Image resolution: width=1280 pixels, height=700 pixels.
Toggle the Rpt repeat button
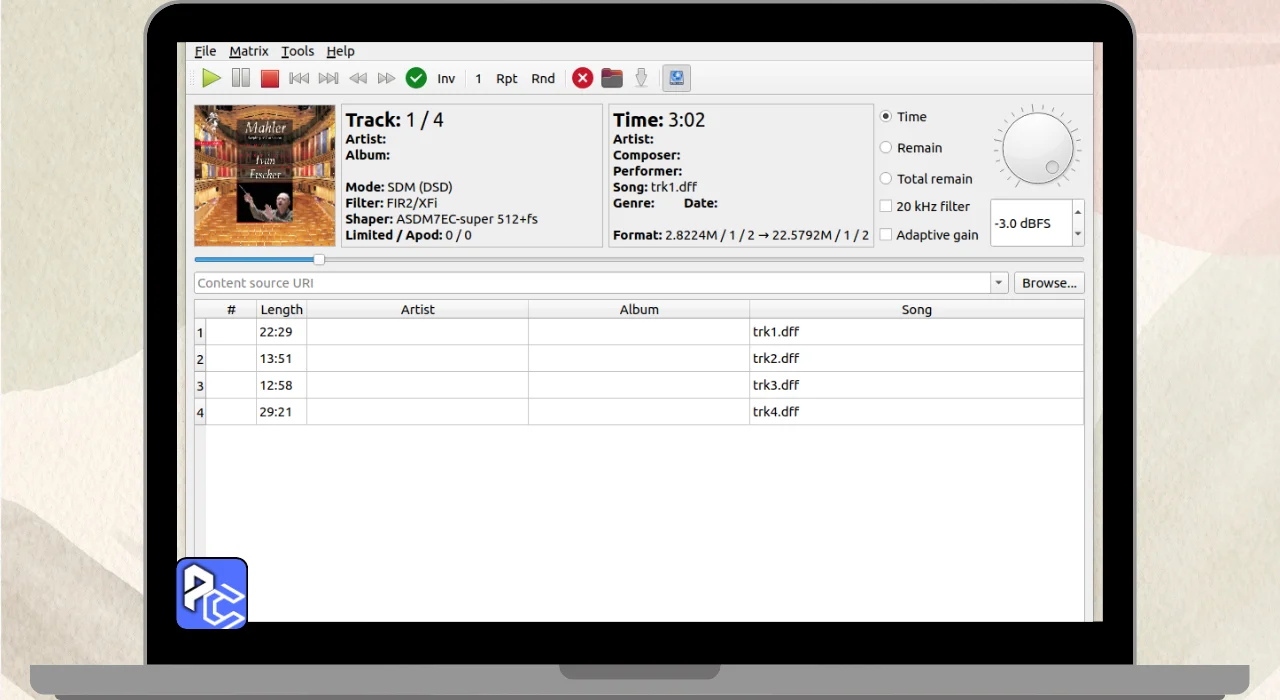(x=507, y=78)
